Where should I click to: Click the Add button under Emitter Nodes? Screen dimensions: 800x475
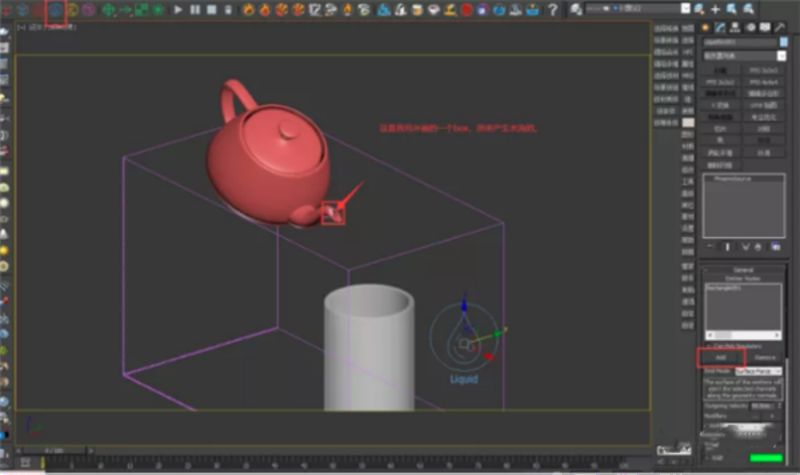720,356
